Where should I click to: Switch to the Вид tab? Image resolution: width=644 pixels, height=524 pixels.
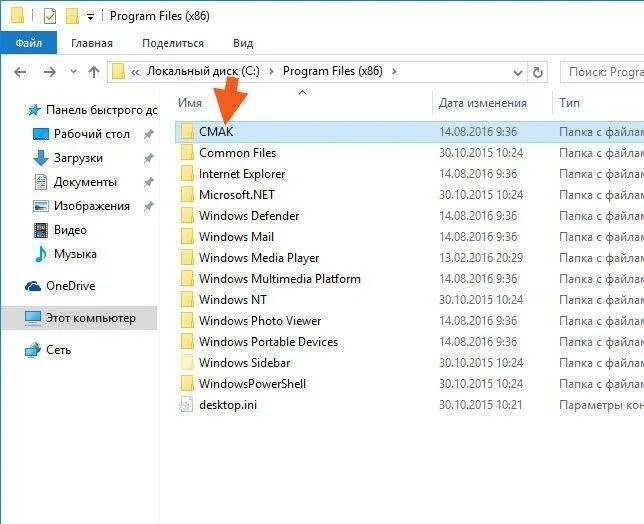click(243, 43)
